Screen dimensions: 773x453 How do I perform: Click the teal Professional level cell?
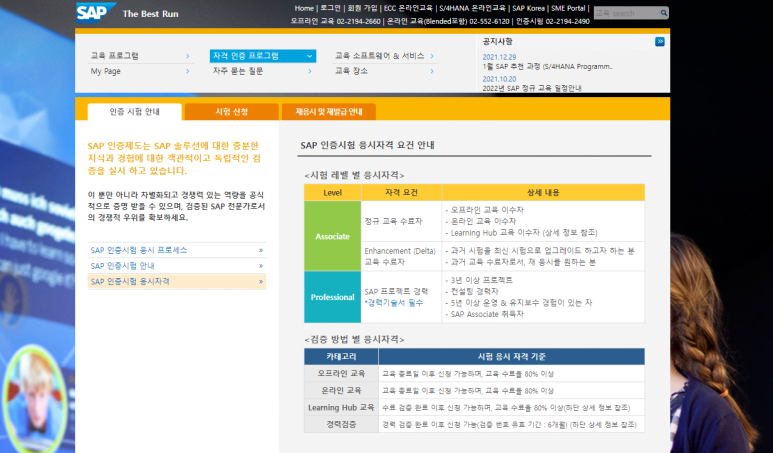point(332,297)
